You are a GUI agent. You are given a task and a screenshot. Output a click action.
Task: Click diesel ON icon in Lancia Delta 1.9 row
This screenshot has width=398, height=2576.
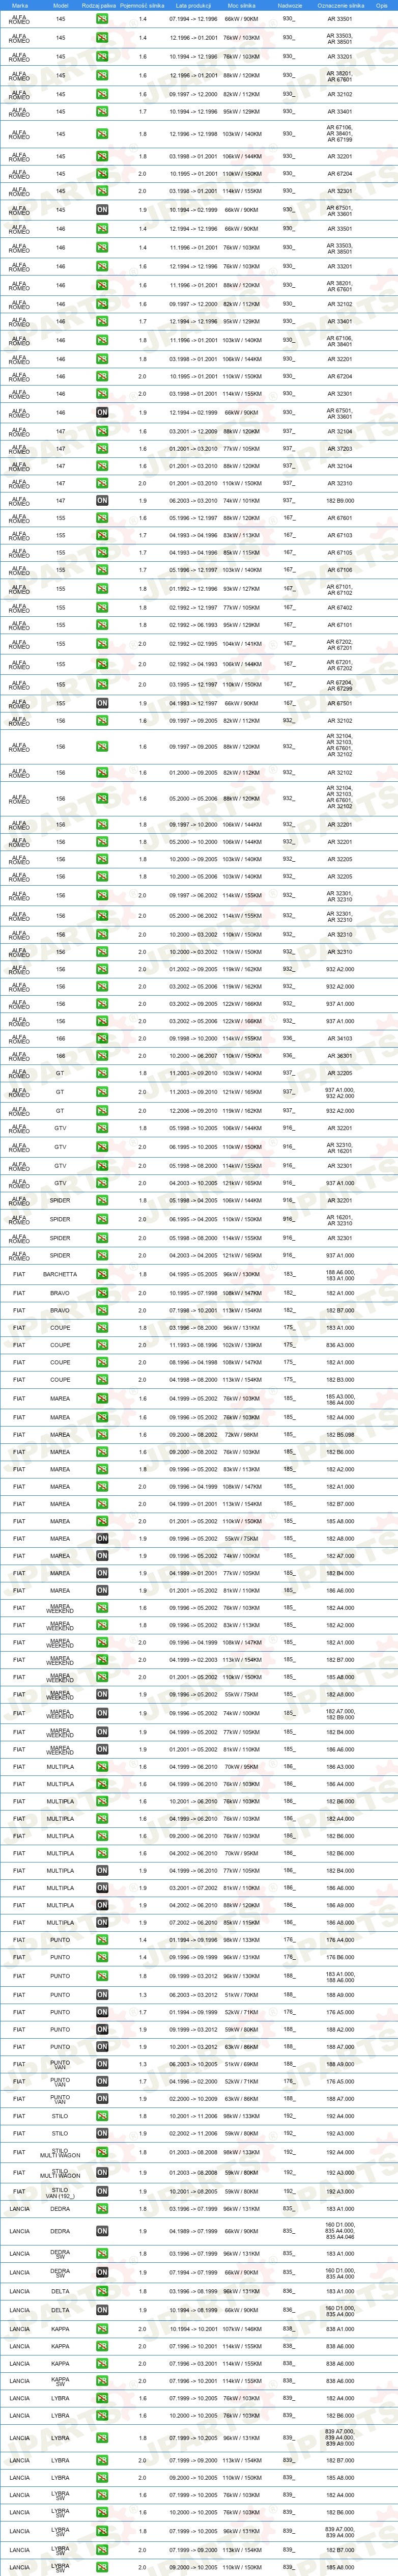[102, 2310]
